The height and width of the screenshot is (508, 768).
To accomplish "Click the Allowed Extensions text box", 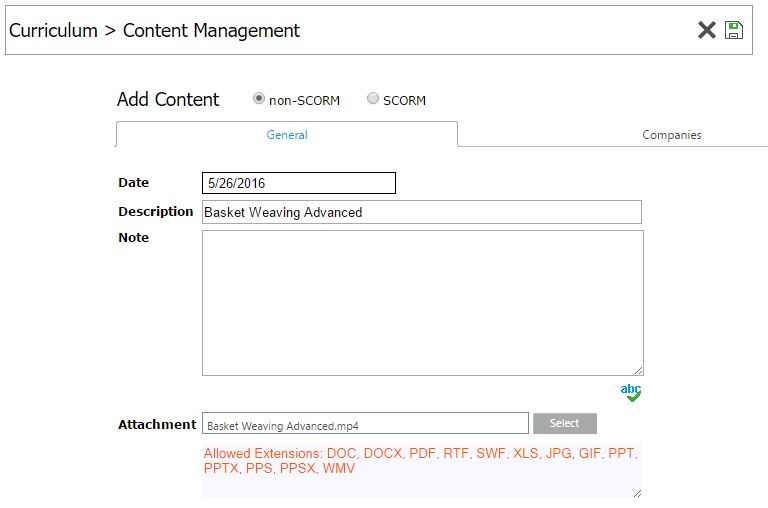I will click(x=421, y=470).
